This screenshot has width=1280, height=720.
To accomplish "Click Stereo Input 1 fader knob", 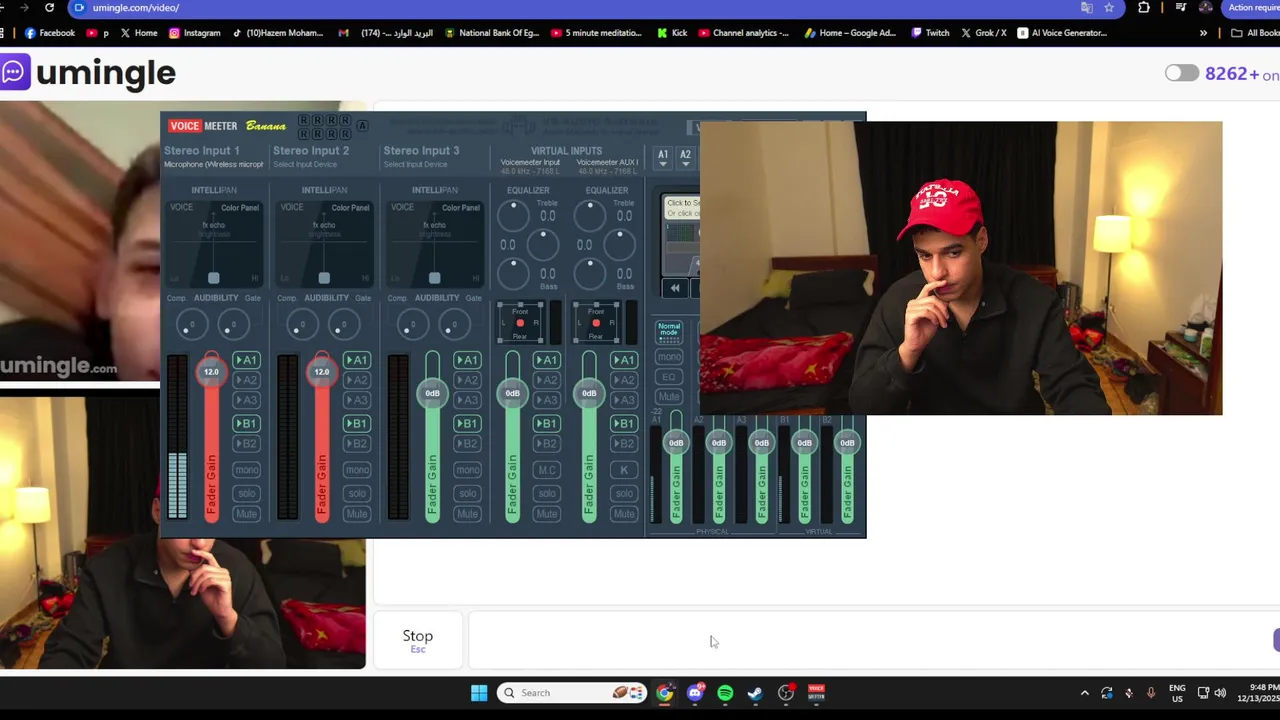I will 211,371.
